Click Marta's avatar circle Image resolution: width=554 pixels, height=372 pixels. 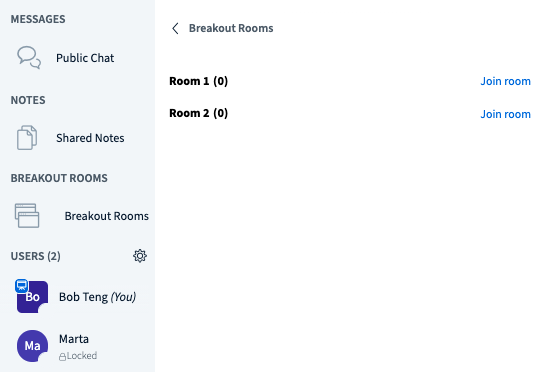pyautogui.click(x=32, y=346)
